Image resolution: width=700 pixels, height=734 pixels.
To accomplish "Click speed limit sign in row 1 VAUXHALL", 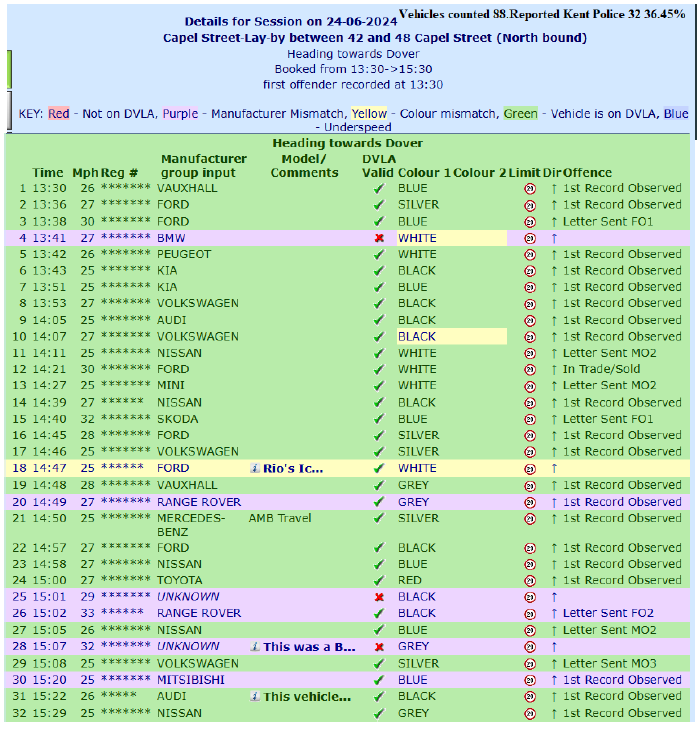I will pyautogui.click(x=530, y=189).
